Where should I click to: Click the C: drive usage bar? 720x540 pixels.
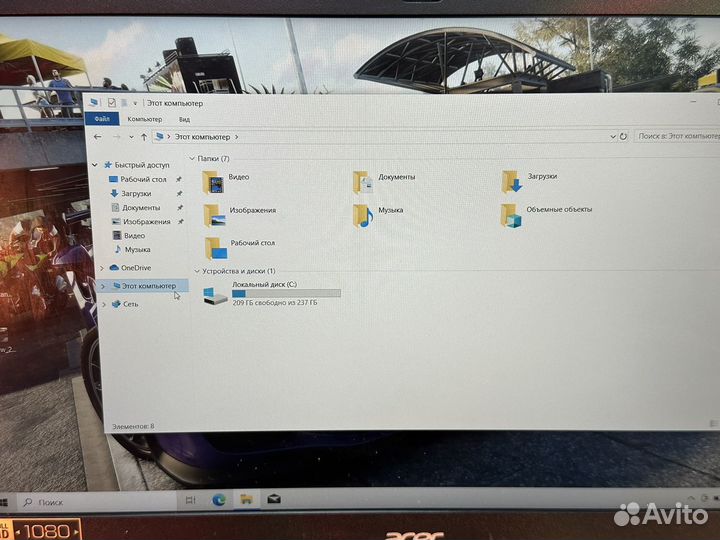286,293
